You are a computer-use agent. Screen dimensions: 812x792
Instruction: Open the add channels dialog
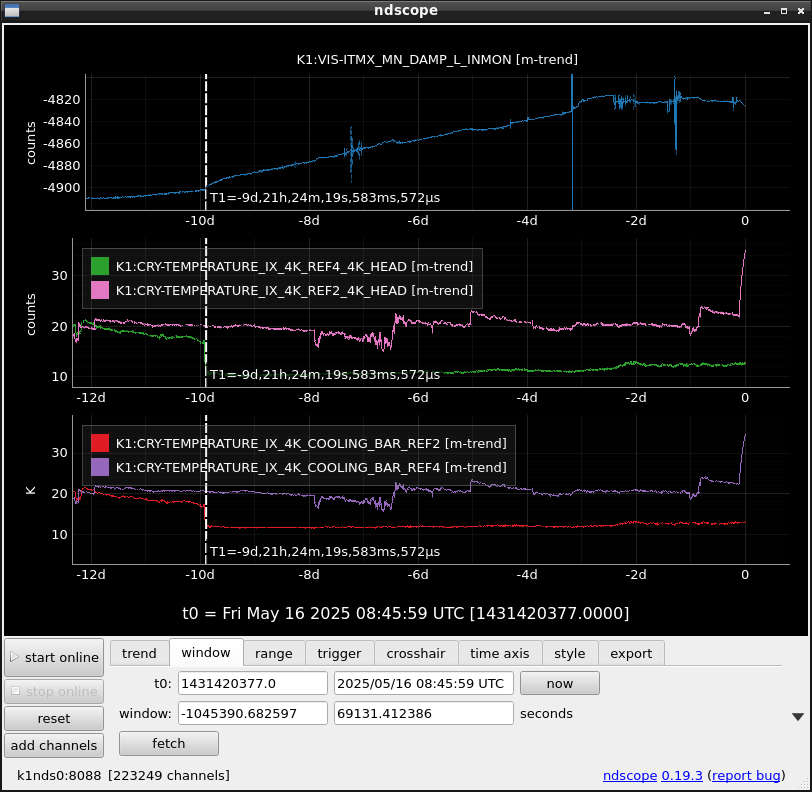tap(54, 745)
